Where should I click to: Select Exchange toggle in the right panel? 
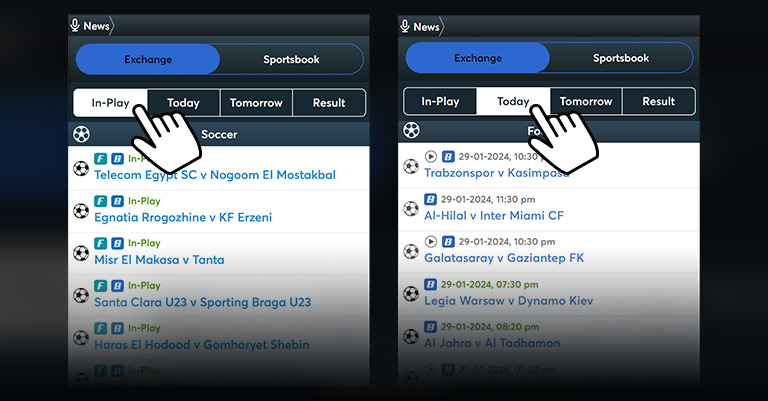tap(478, 58)
